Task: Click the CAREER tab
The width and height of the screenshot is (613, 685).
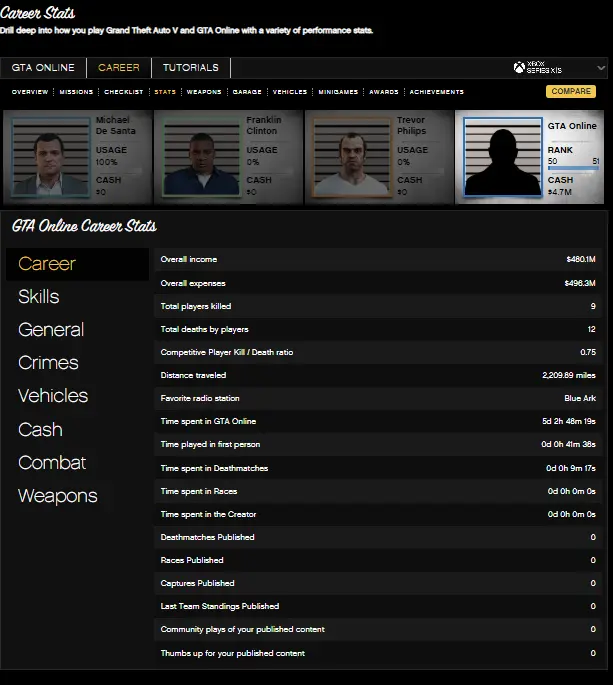Action: pyautogui.click(x=119, y=68)
